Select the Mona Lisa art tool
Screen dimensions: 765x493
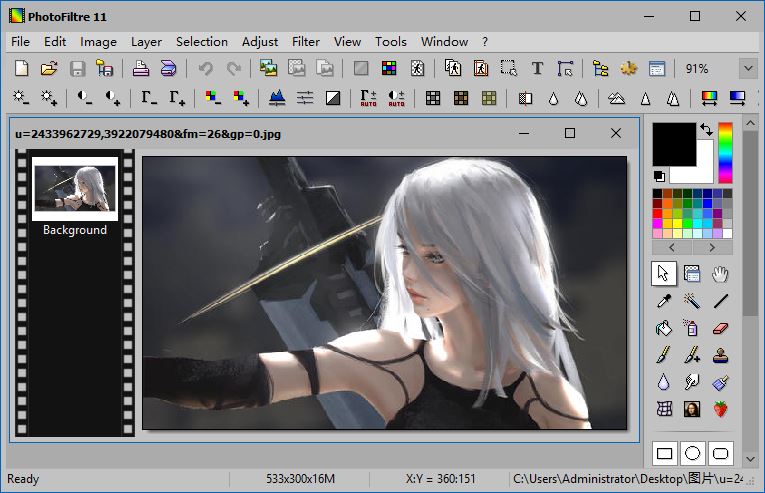(692, 409)
